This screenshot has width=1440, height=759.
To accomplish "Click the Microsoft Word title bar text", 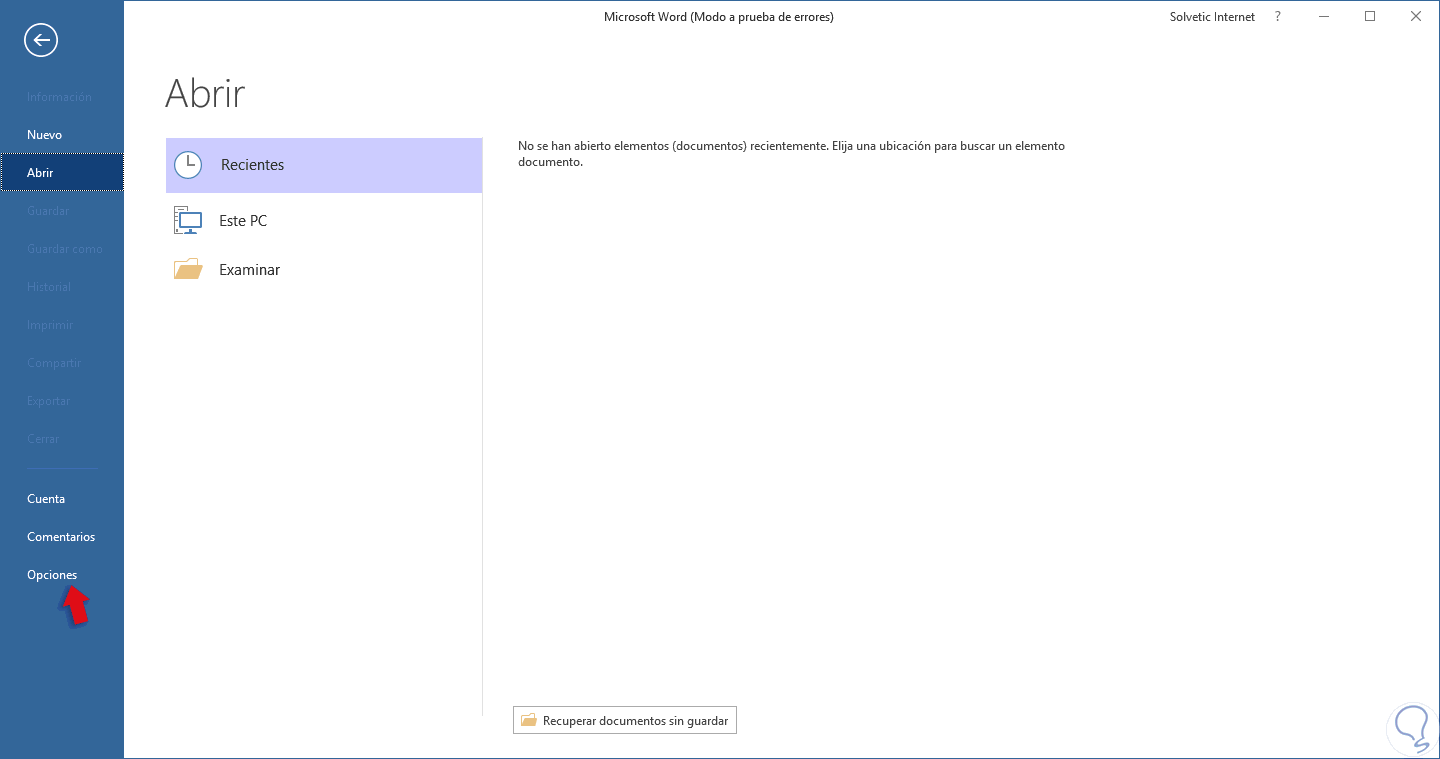I will pos(719,16).
